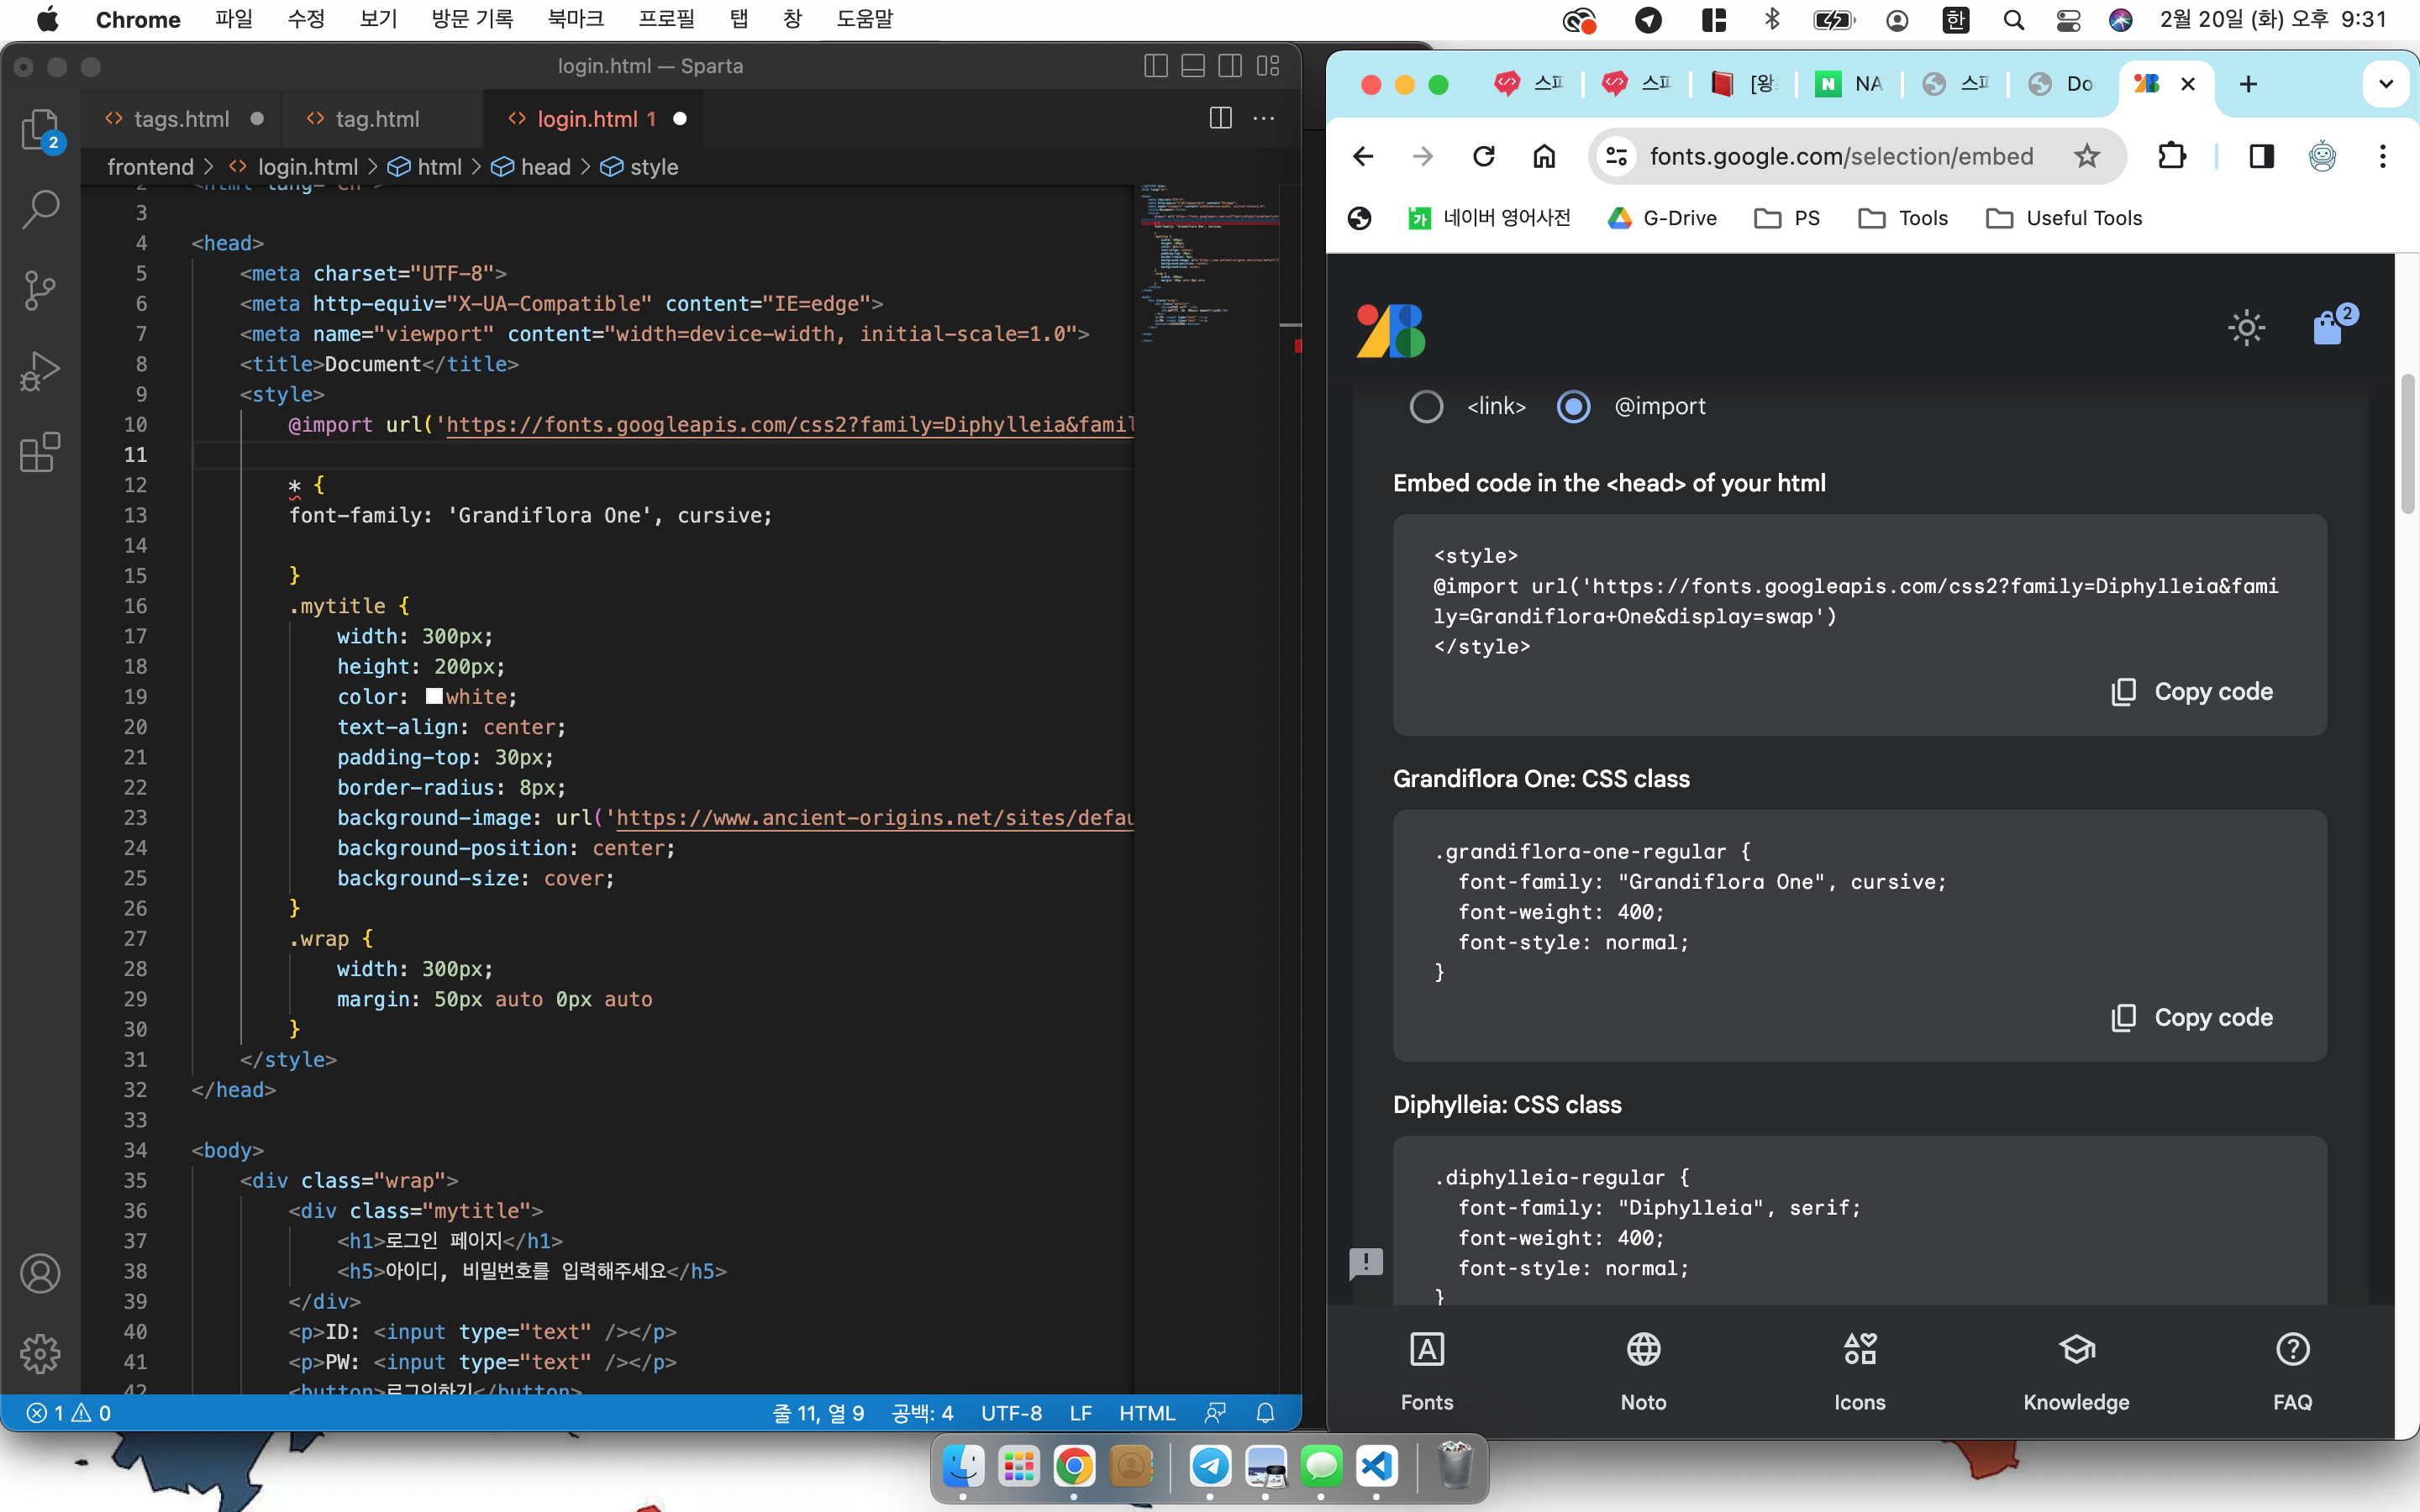Select the @import radio option
Screen dimensions: 2420x1512
click(x=1573, y=406)
